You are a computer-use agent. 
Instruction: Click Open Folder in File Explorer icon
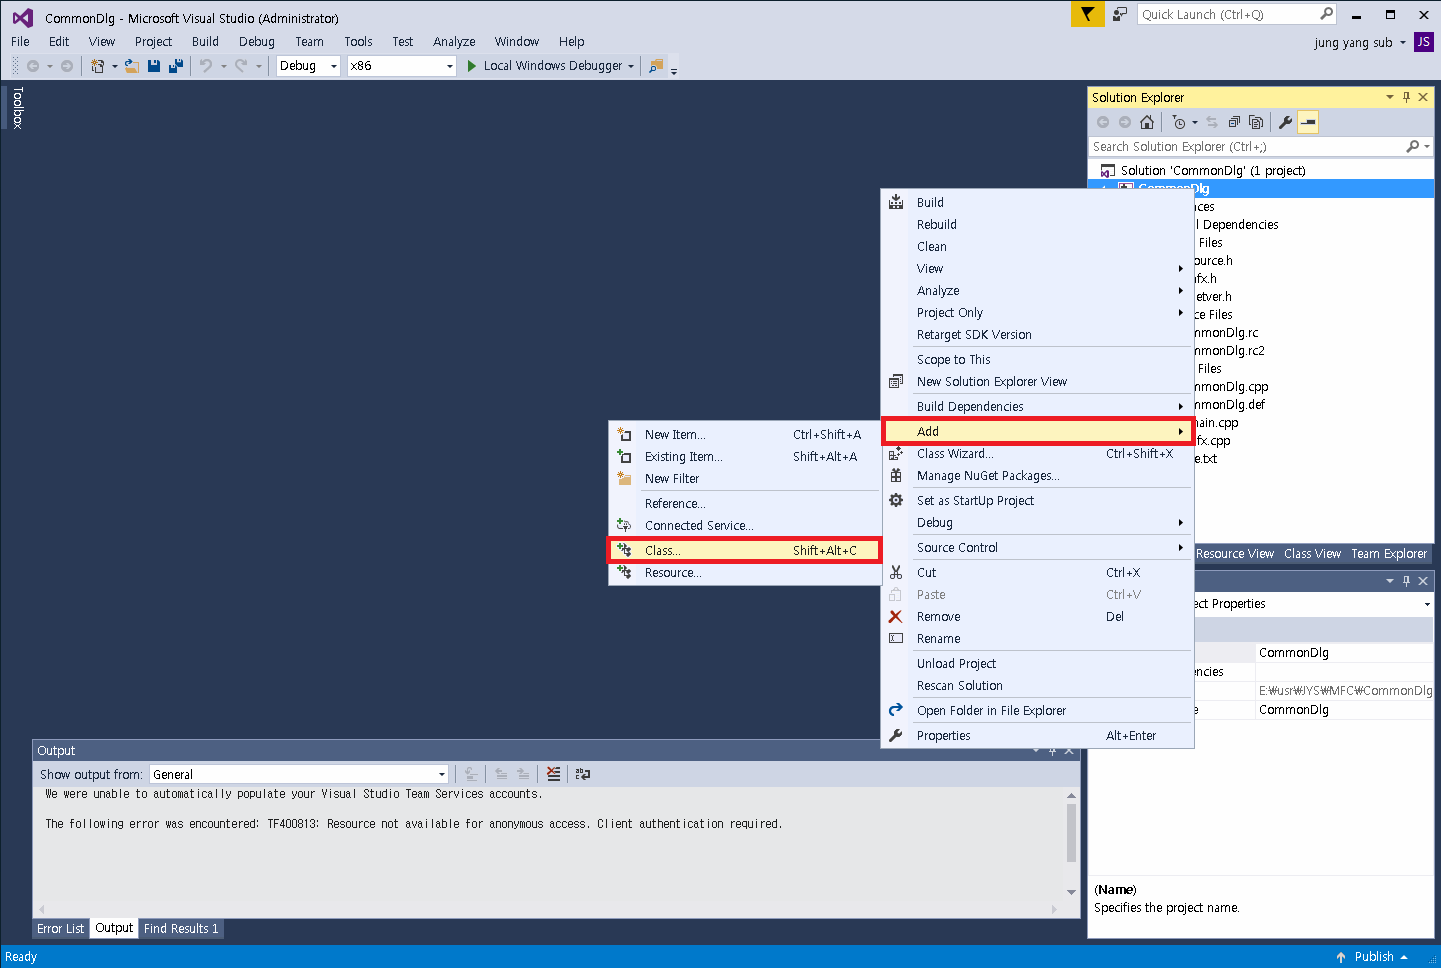click(896, 711)
